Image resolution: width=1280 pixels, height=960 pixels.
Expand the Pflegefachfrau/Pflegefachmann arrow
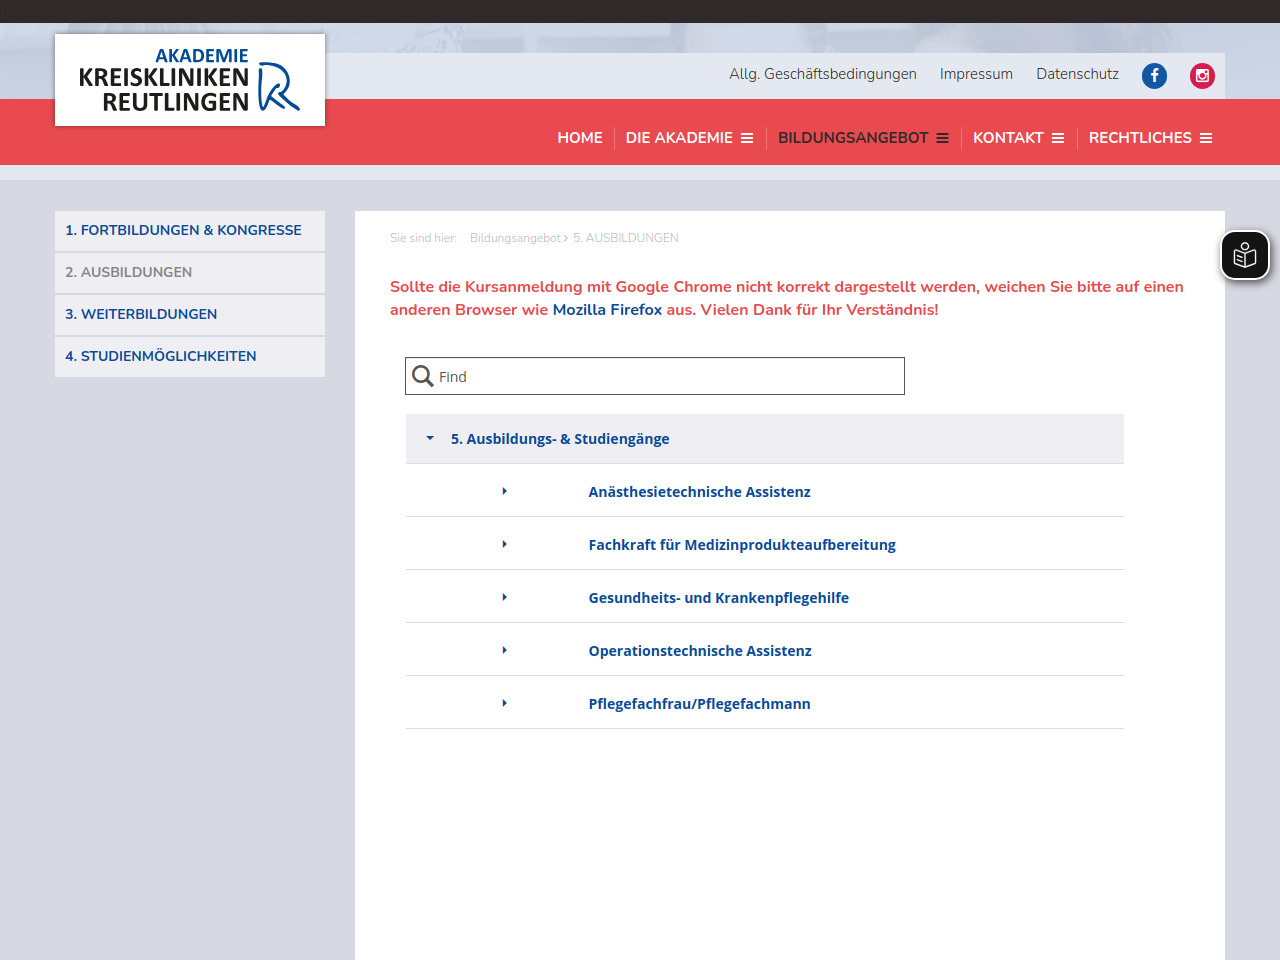coord(504,703)
